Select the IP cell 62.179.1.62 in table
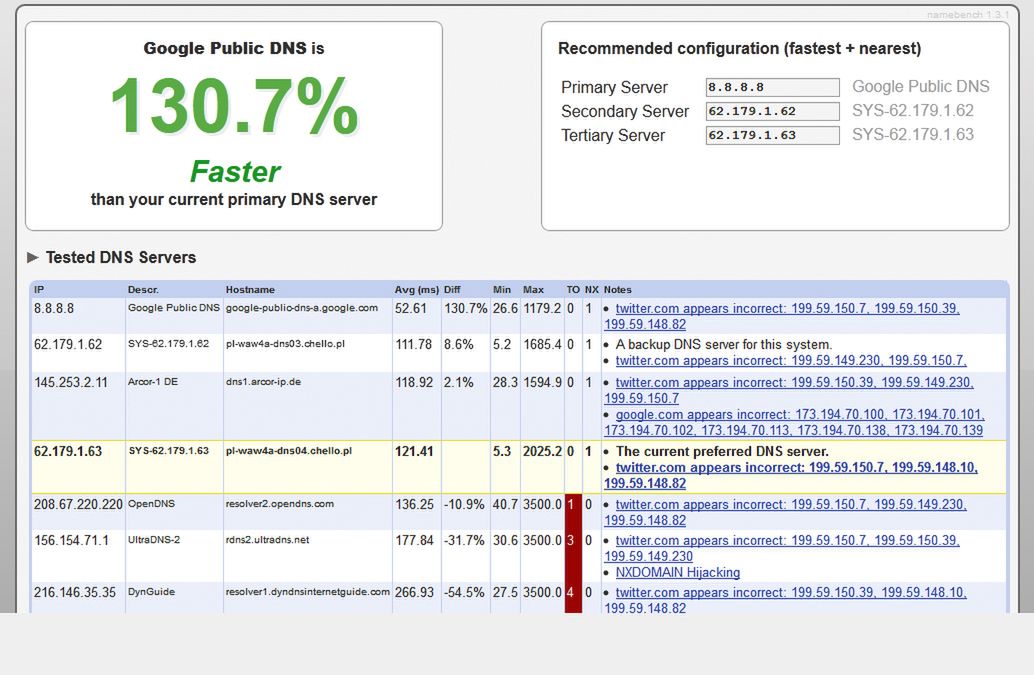 coord(68,344)
